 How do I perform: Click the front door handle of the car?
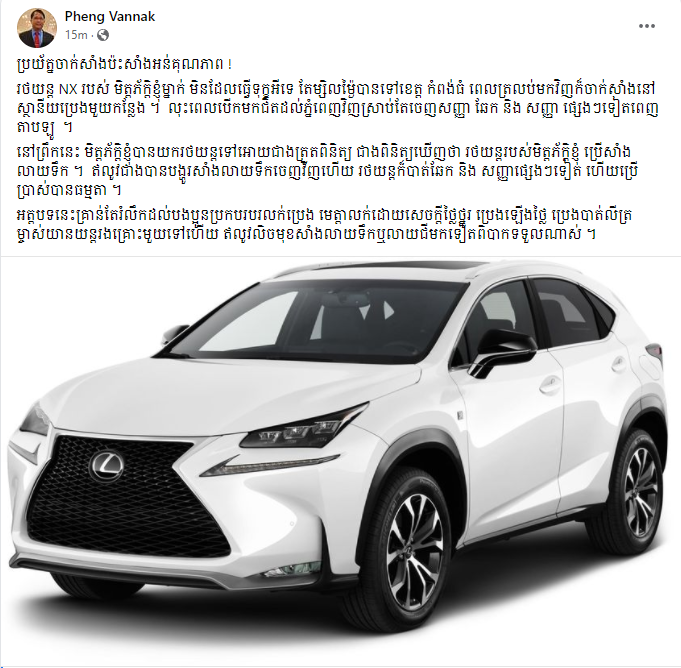click(549, 385)
